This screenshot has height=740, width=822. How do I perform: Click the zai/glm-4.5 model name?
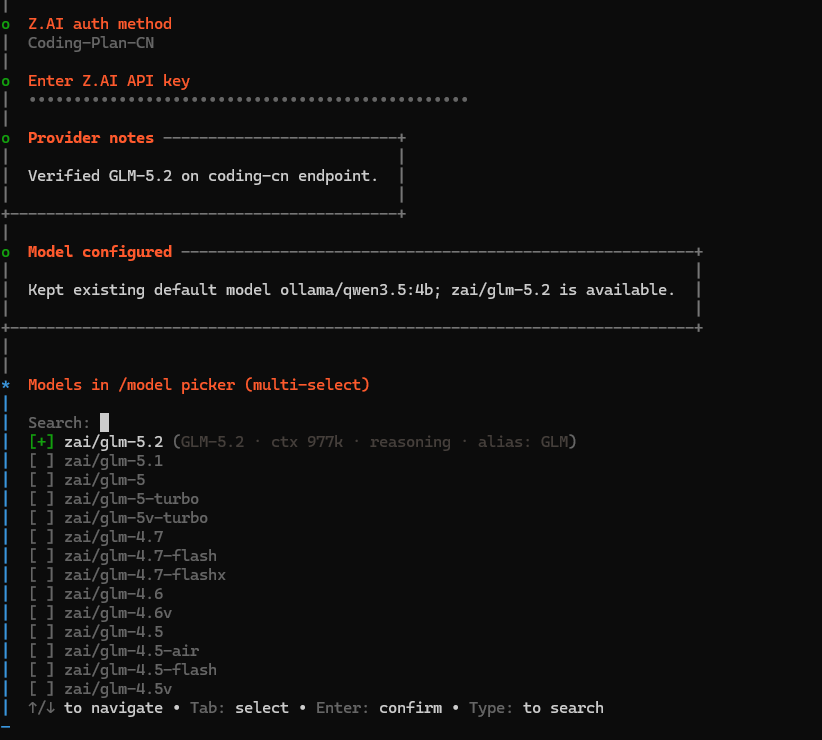tap(114, 632)
